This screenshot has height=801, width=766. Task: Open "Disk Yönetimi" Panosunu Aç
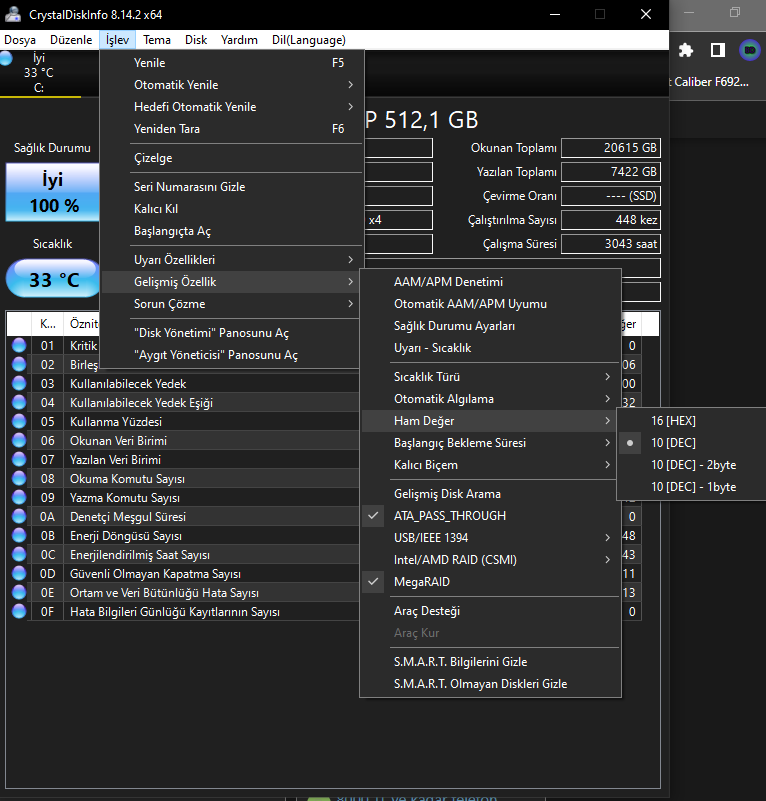(x=232, y=333)
